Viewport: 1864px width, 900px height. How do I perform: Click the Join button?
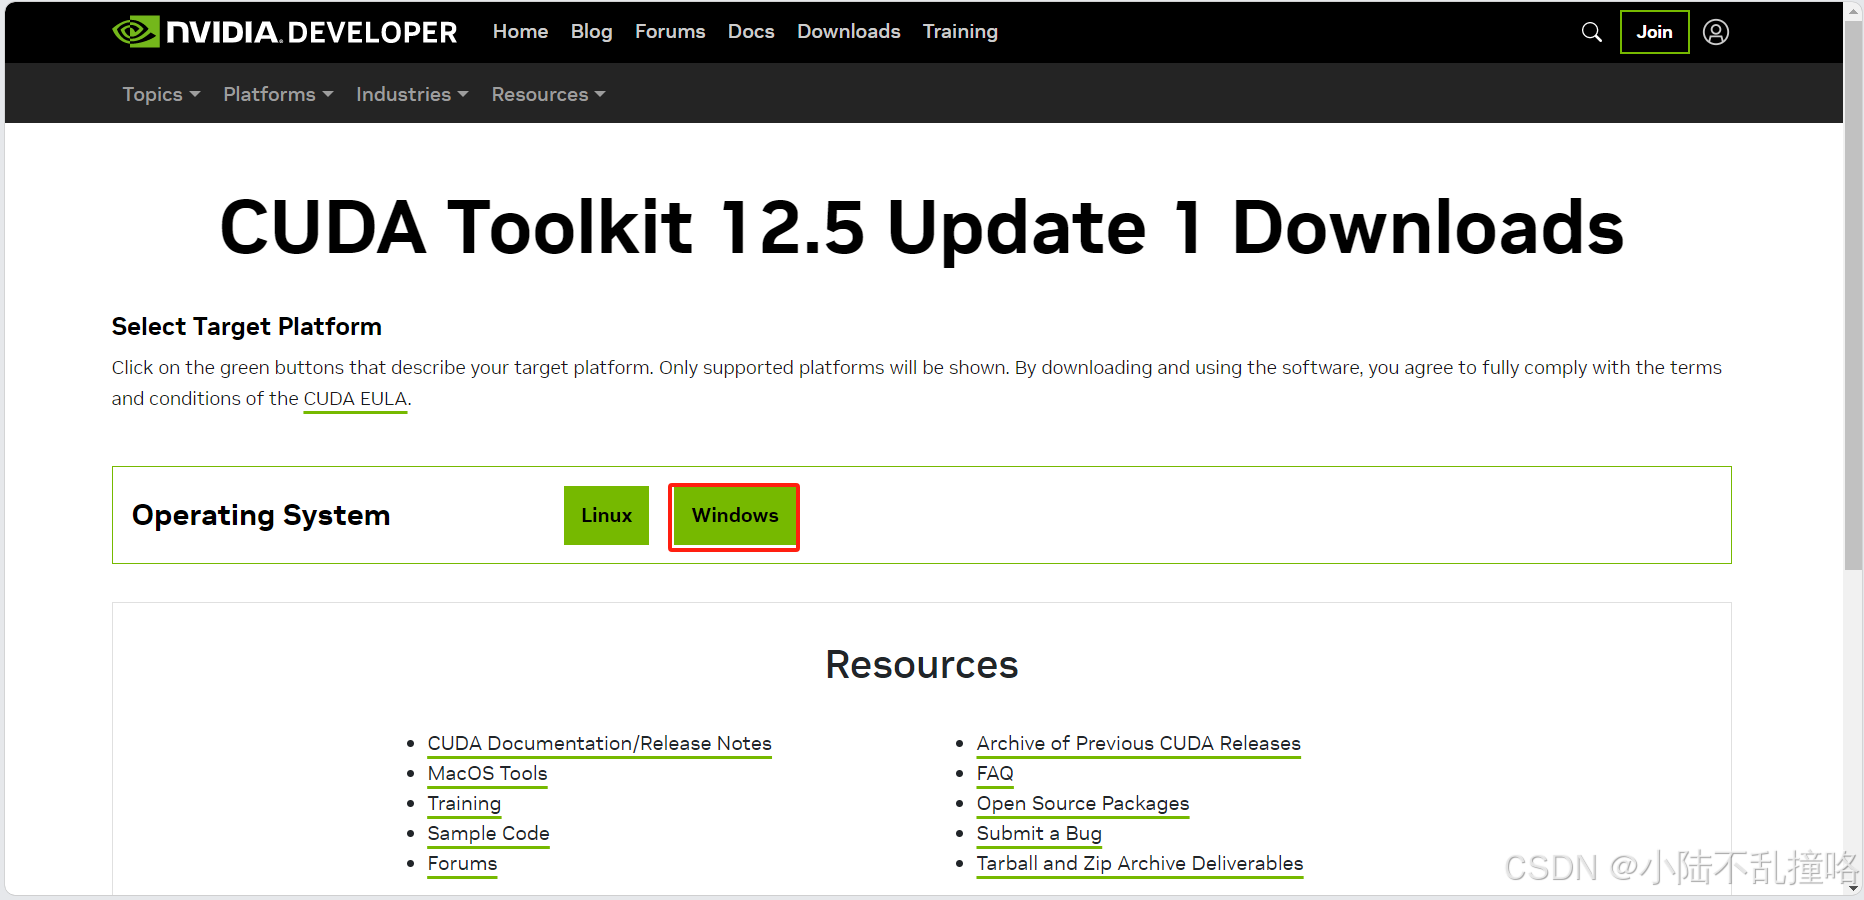pos(1654,32)
